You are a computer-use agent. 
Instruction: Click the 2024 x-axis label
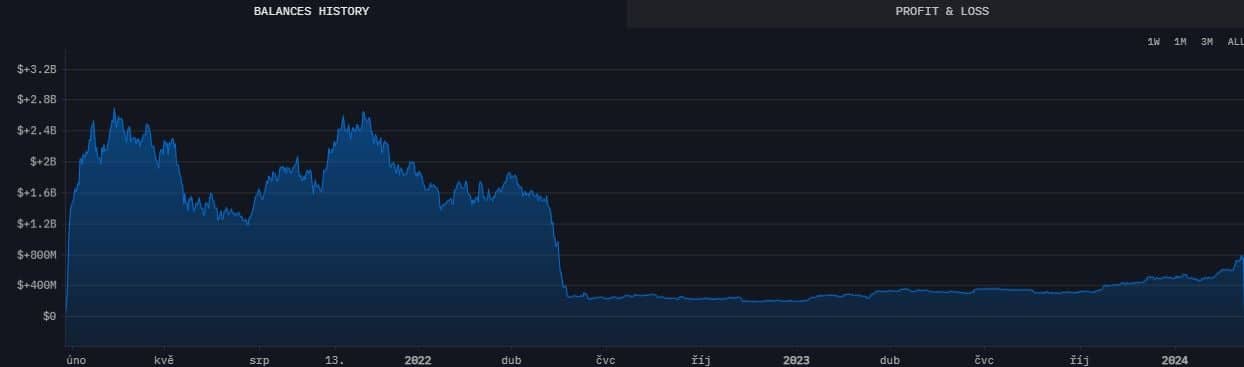1174,359
